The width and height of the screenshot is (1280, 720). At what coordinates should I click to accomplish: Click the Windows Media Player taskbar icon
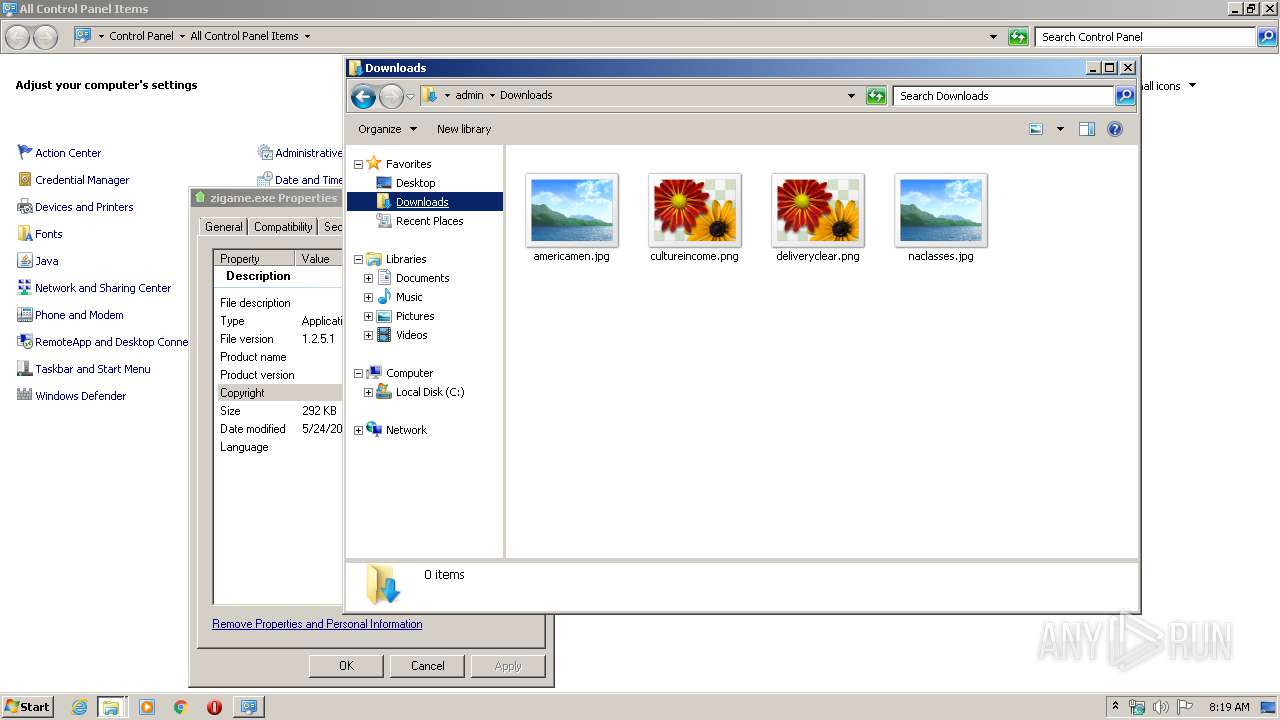click(147, 707)
